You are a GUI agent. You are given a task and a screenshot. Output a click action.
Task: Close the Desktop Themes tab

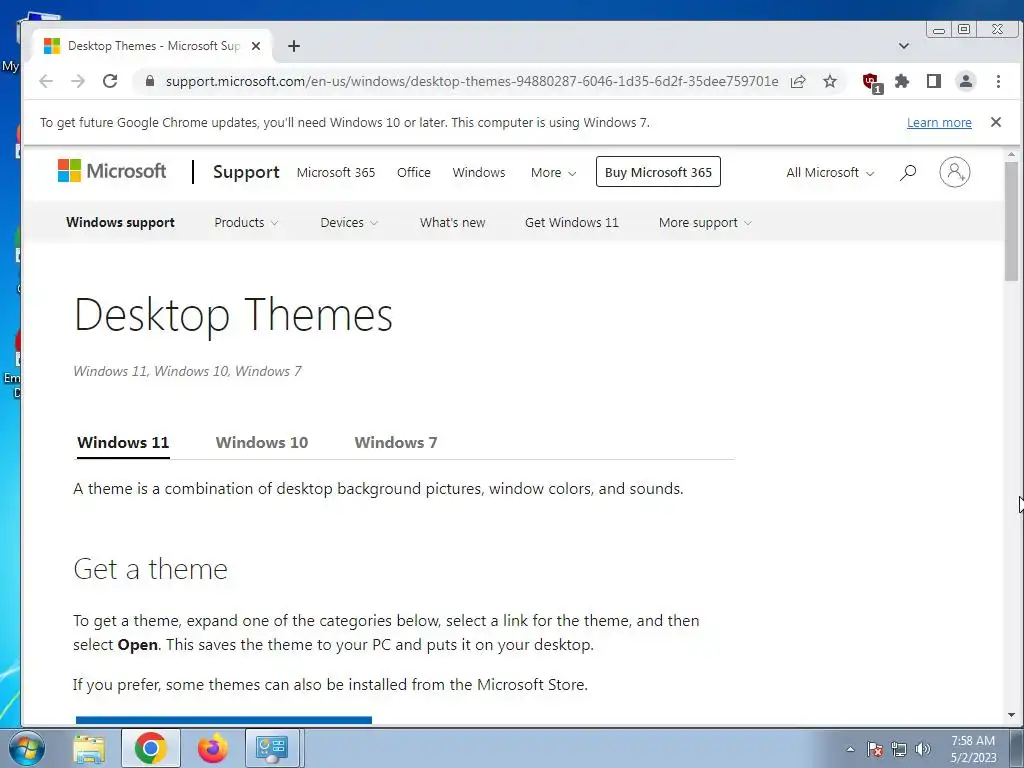point(256,46)
